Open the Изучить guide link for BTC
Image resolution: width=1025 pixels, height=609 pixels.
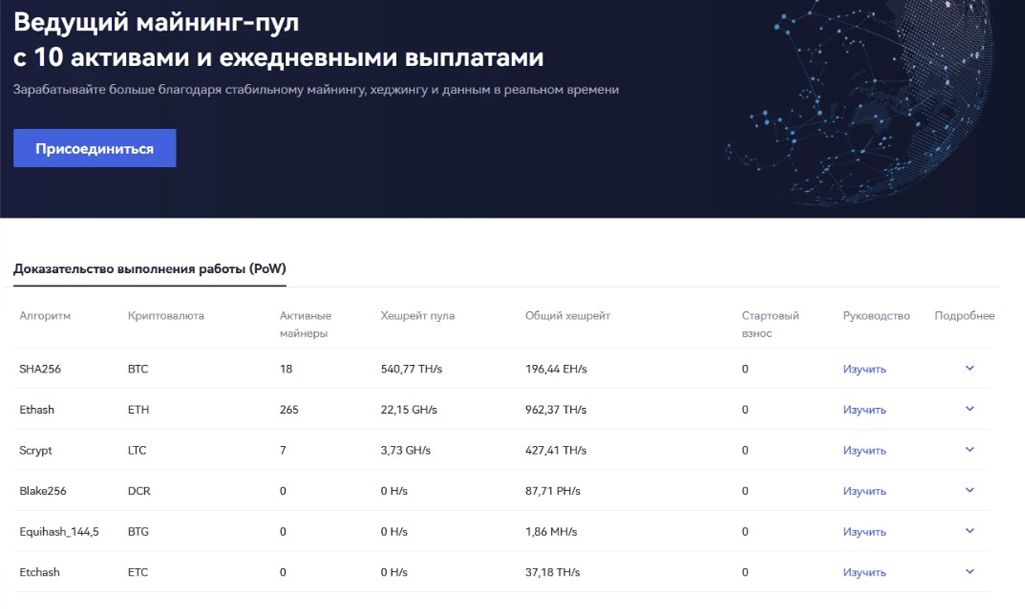864,369
